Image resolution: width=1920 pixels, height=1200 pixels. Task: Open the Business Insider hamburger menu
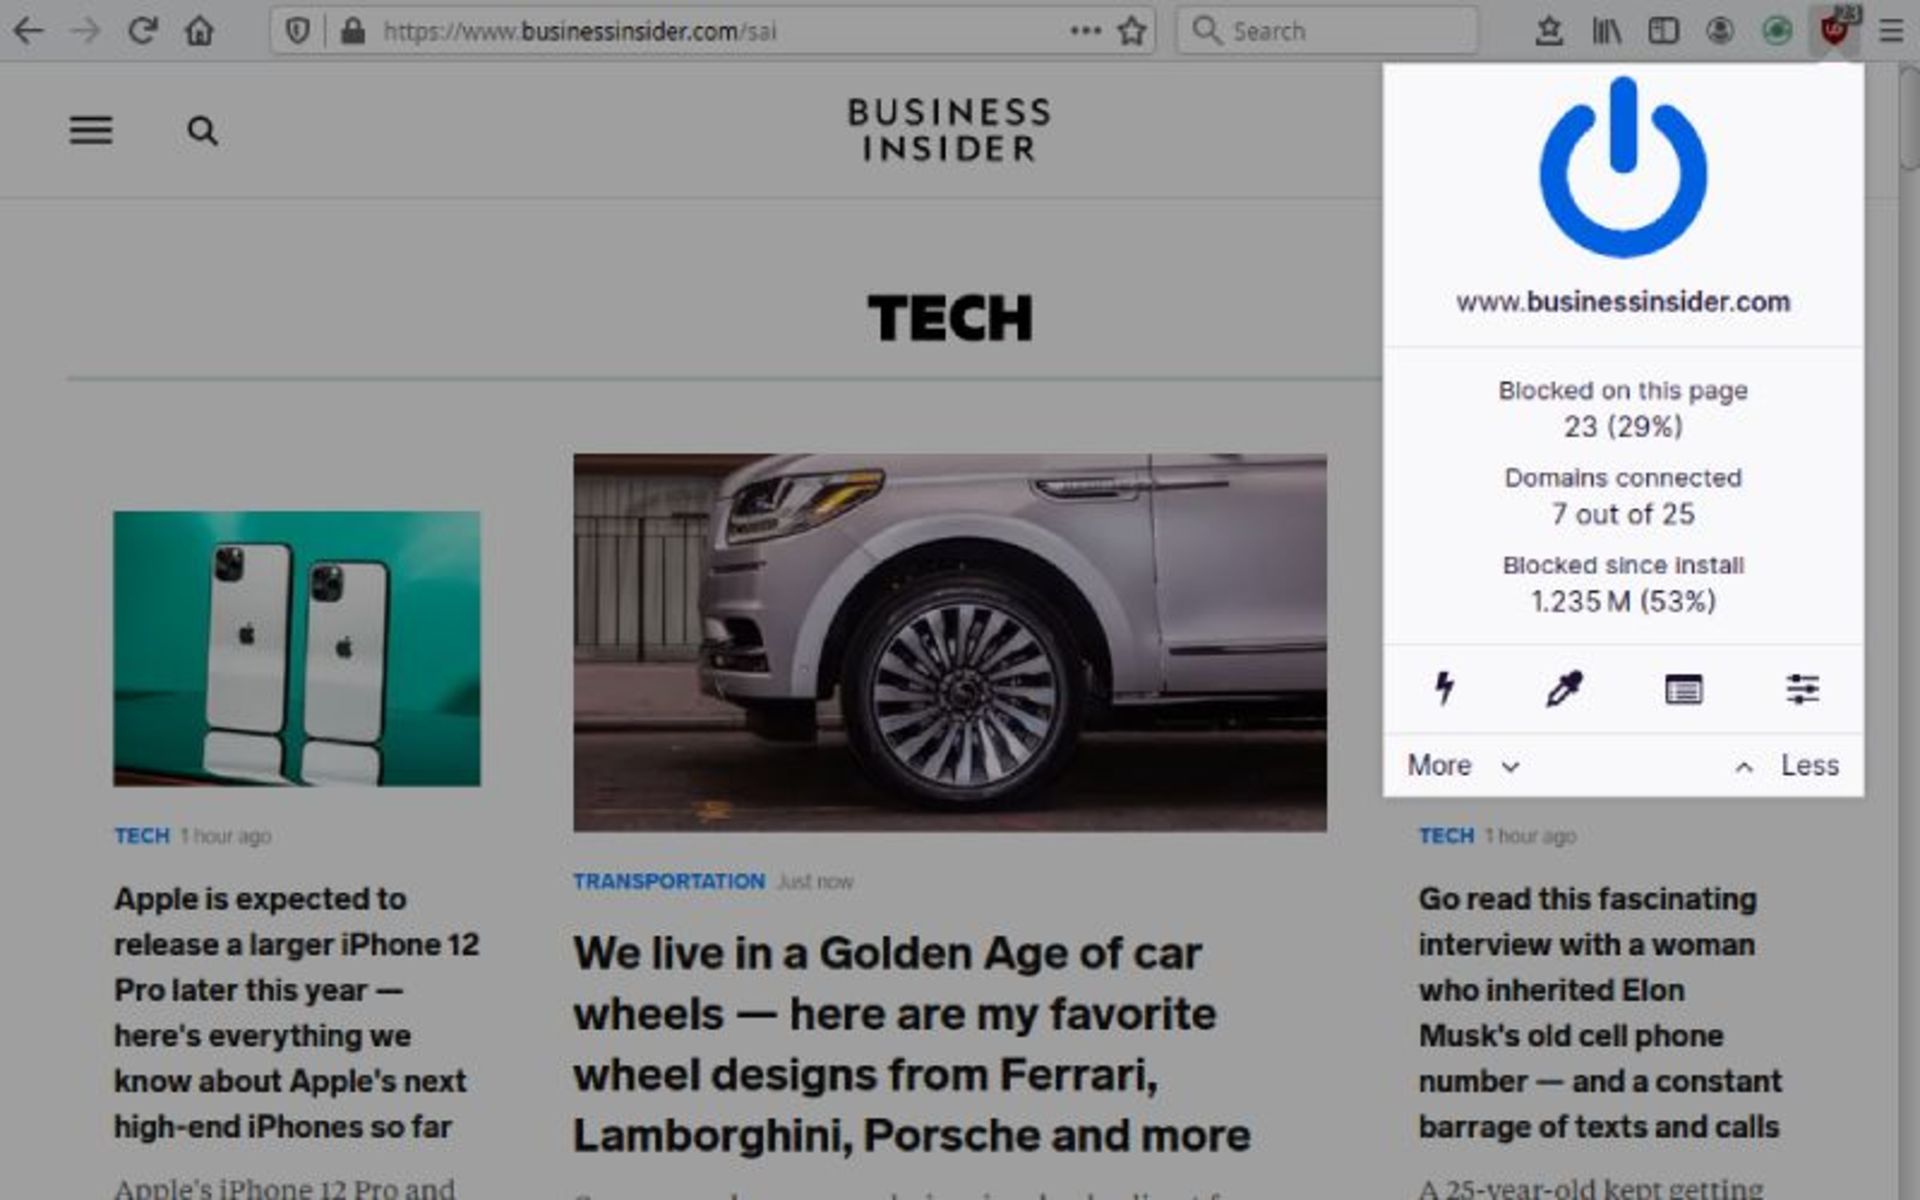[x=90, y=129]
